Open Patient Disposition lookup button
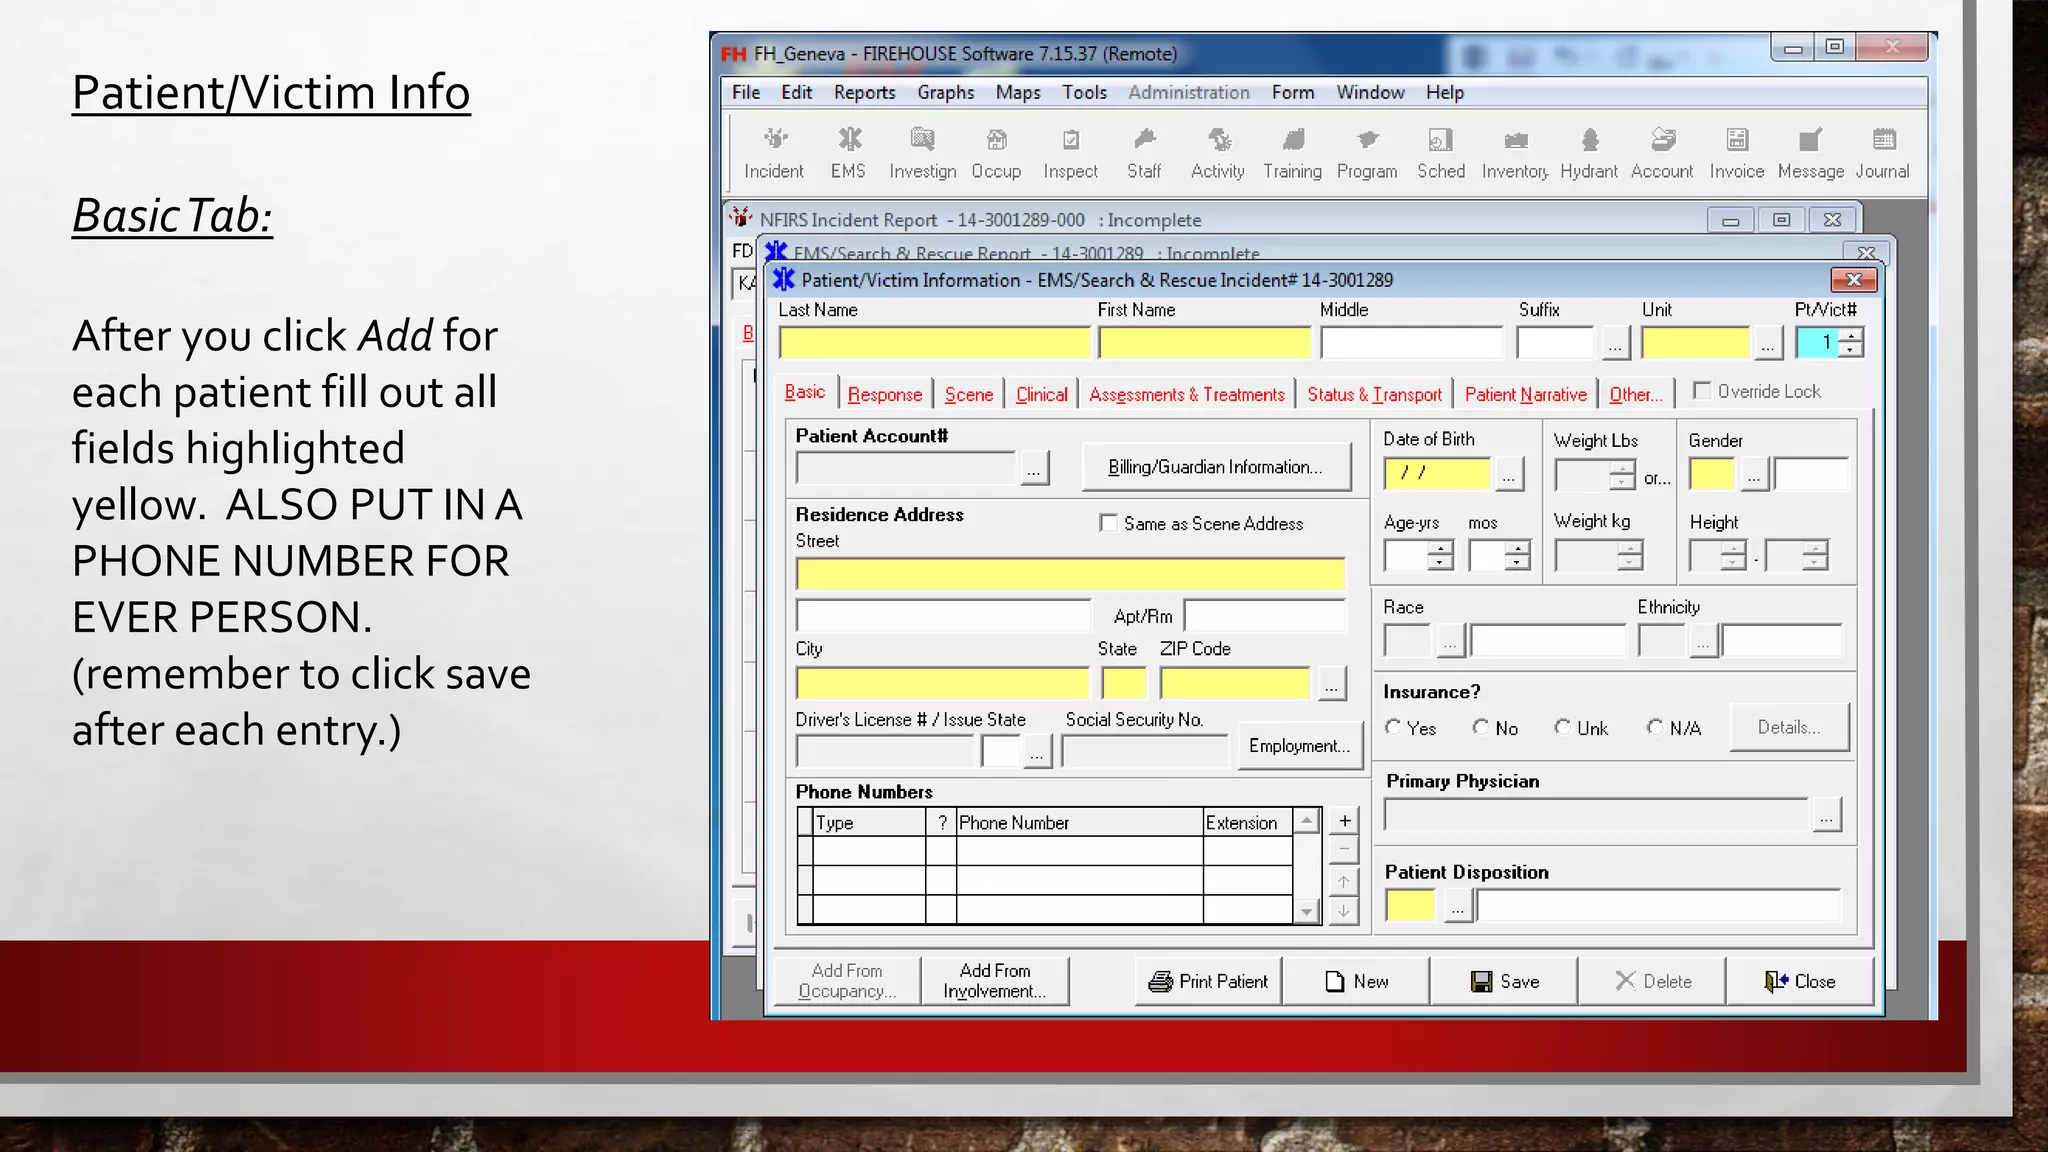 coord(1458,906)
